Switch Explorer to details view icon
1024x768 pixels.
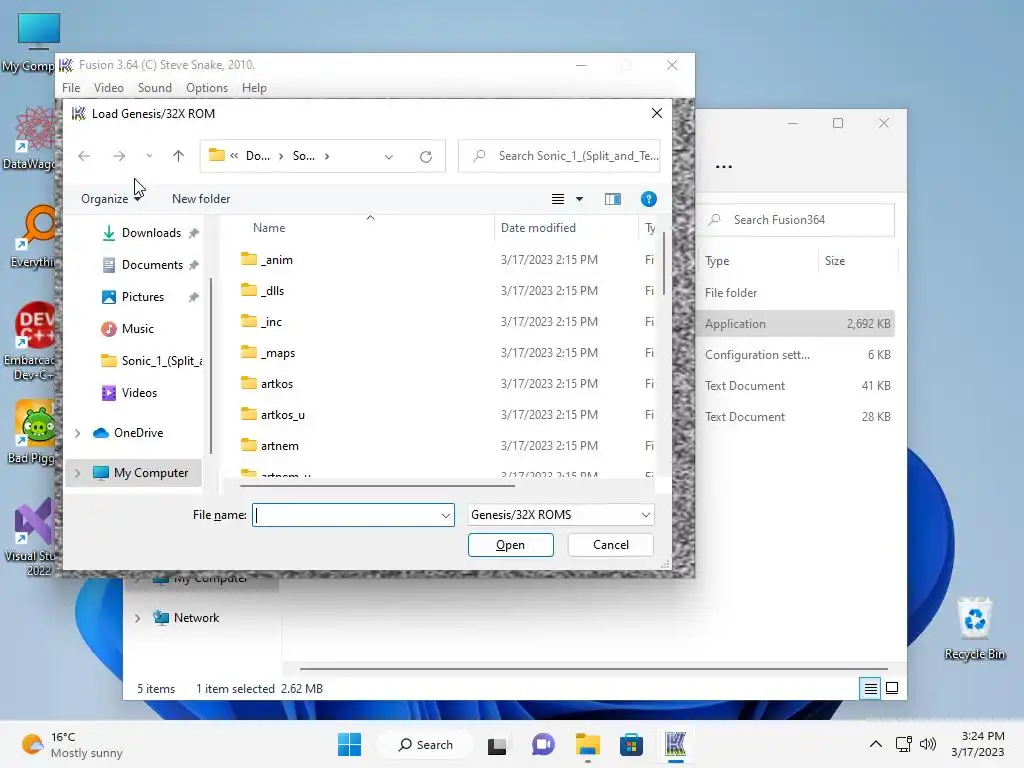(x=871, y=688)
